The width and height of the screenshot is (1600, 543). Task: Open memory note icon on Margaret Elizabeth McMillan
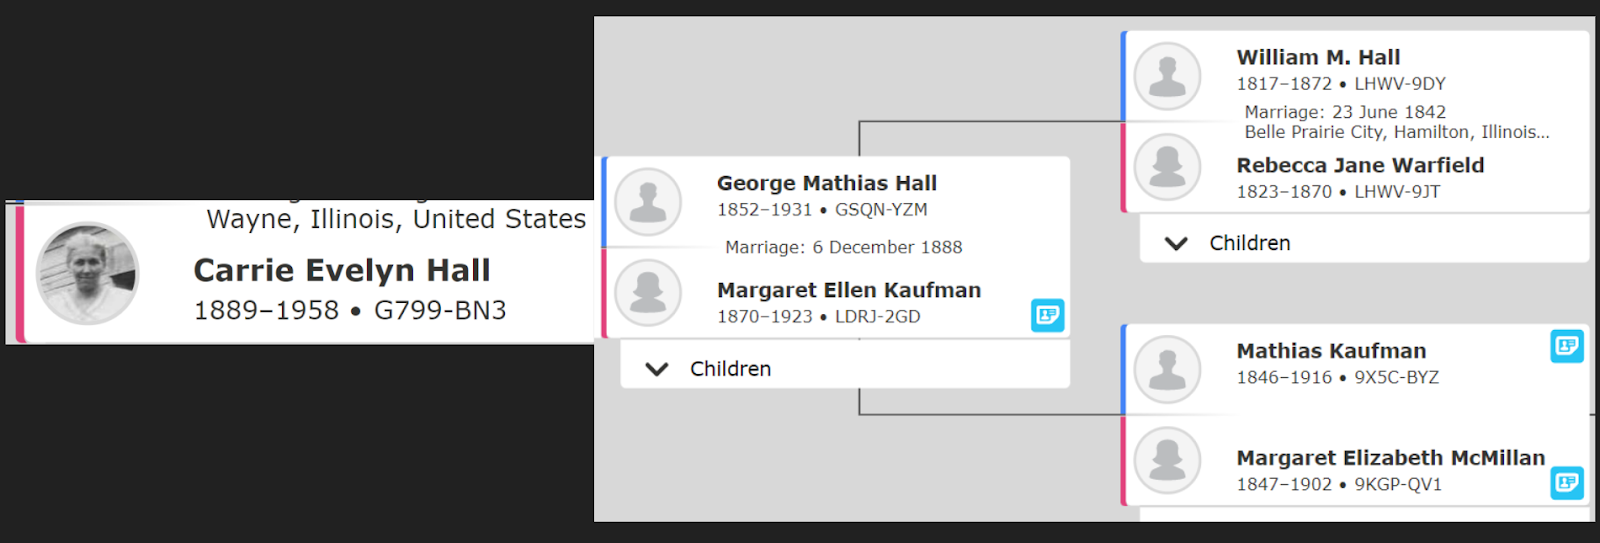1567,483
